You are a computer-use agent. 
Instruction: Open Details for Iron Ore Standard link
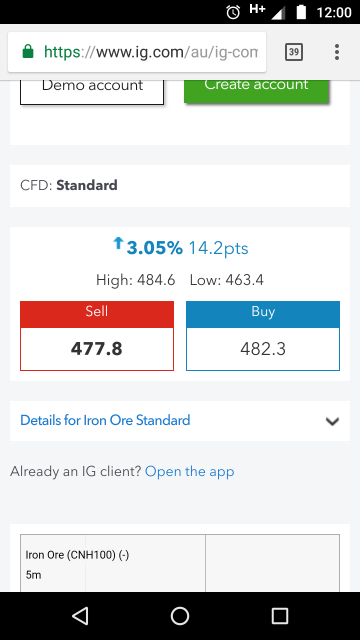pos(105,420)
